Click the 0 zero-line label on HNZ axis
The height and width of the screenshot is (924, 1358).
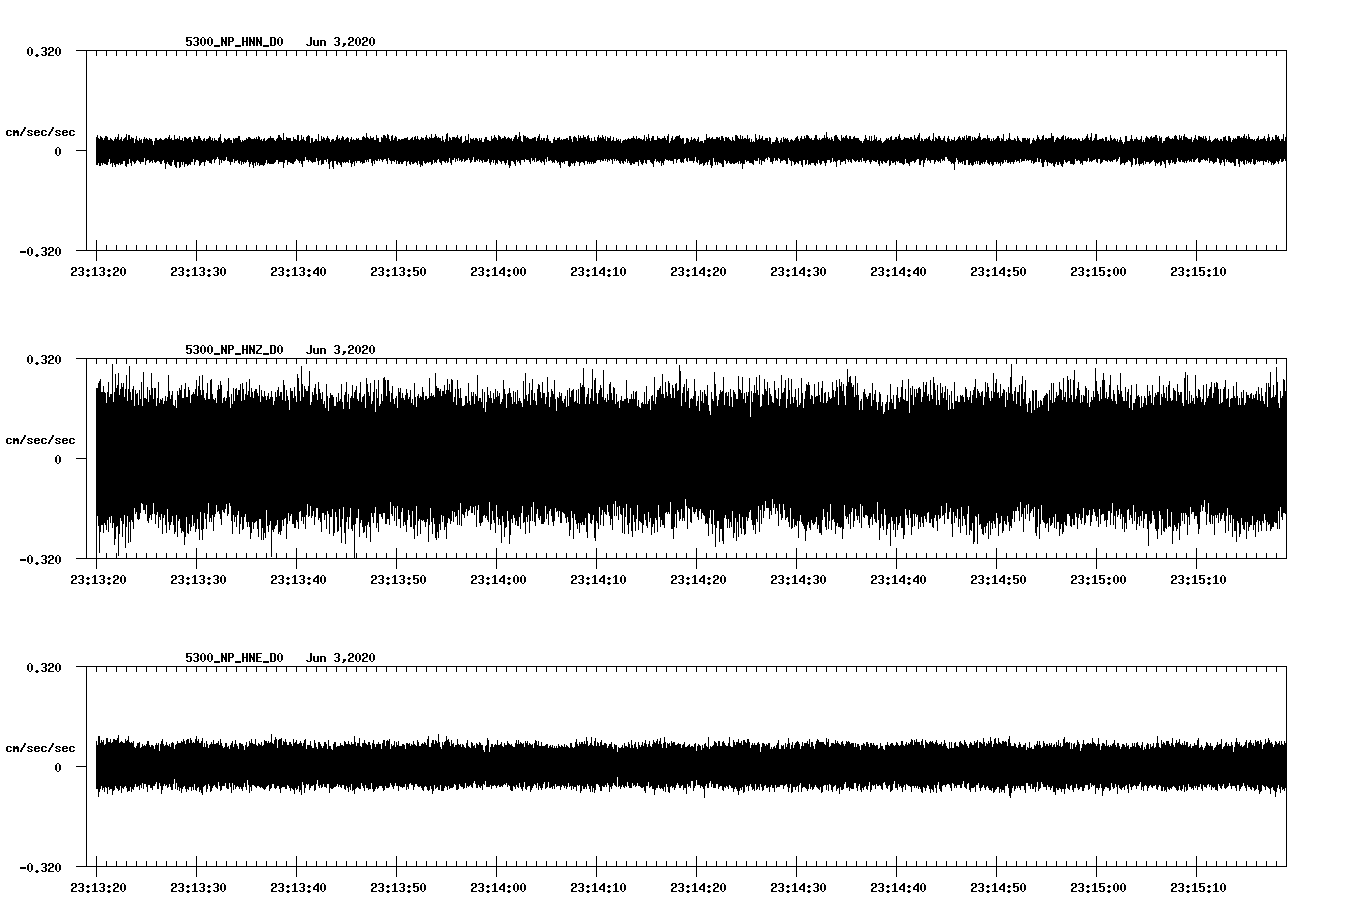click(x=57, y=459)
